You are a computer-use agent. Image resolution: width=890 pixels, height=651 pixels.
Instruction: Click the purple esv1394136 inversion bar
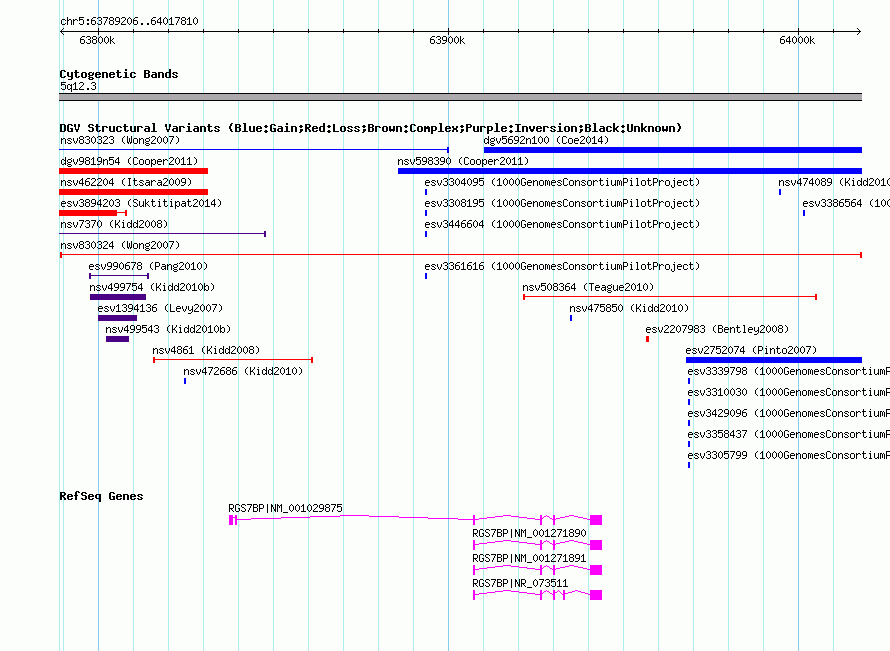click(117, 318)
